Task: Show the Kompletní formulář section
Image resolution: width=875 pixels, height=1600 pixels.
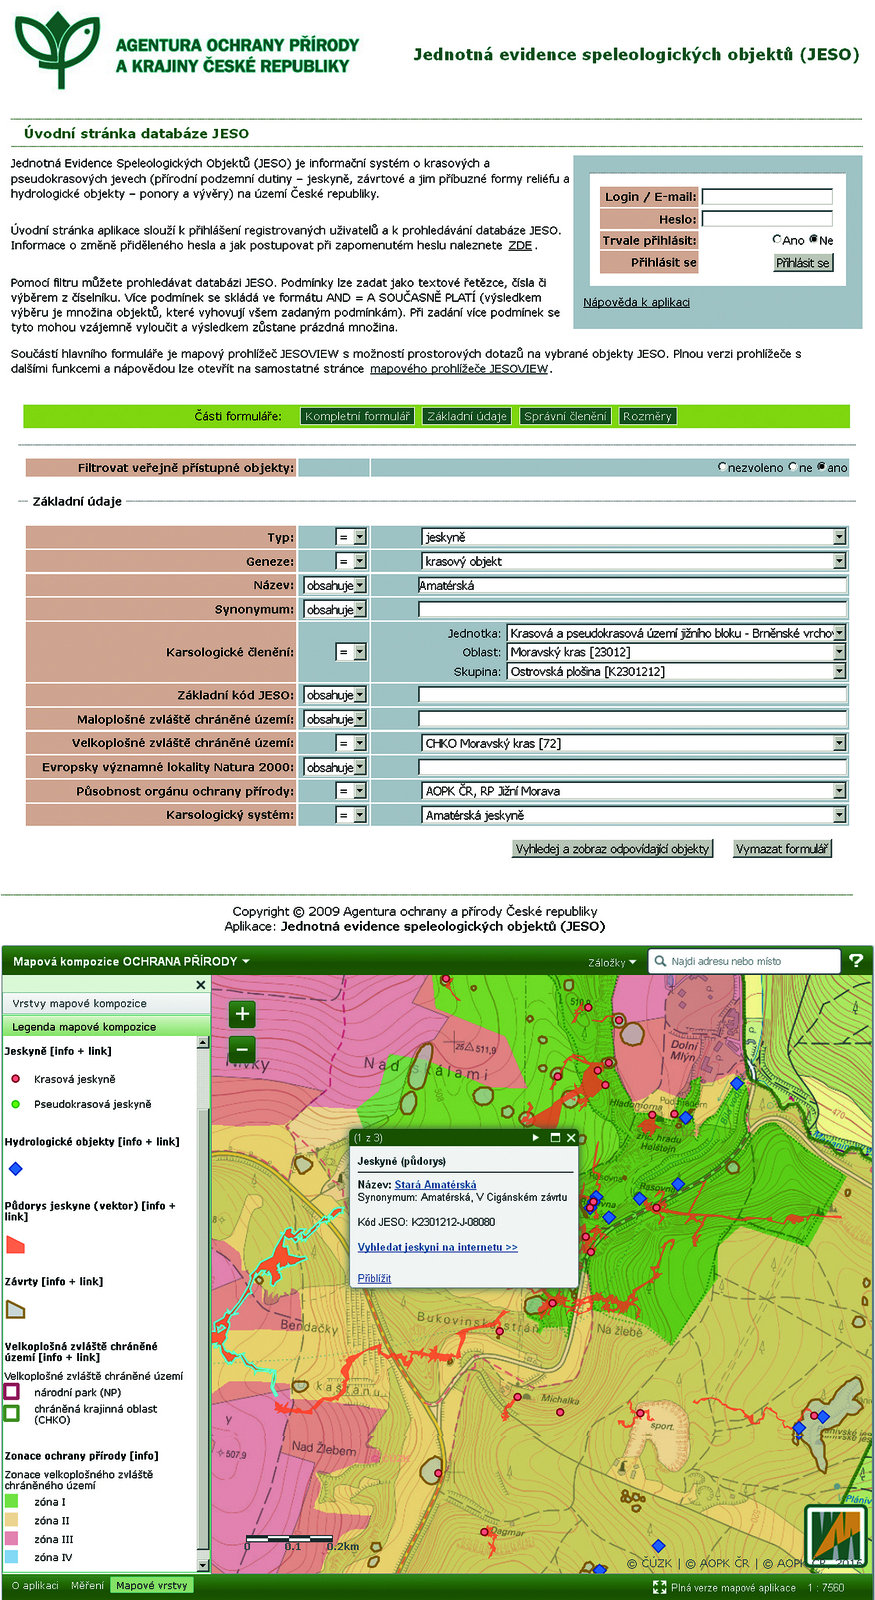Action: point(357,416)
